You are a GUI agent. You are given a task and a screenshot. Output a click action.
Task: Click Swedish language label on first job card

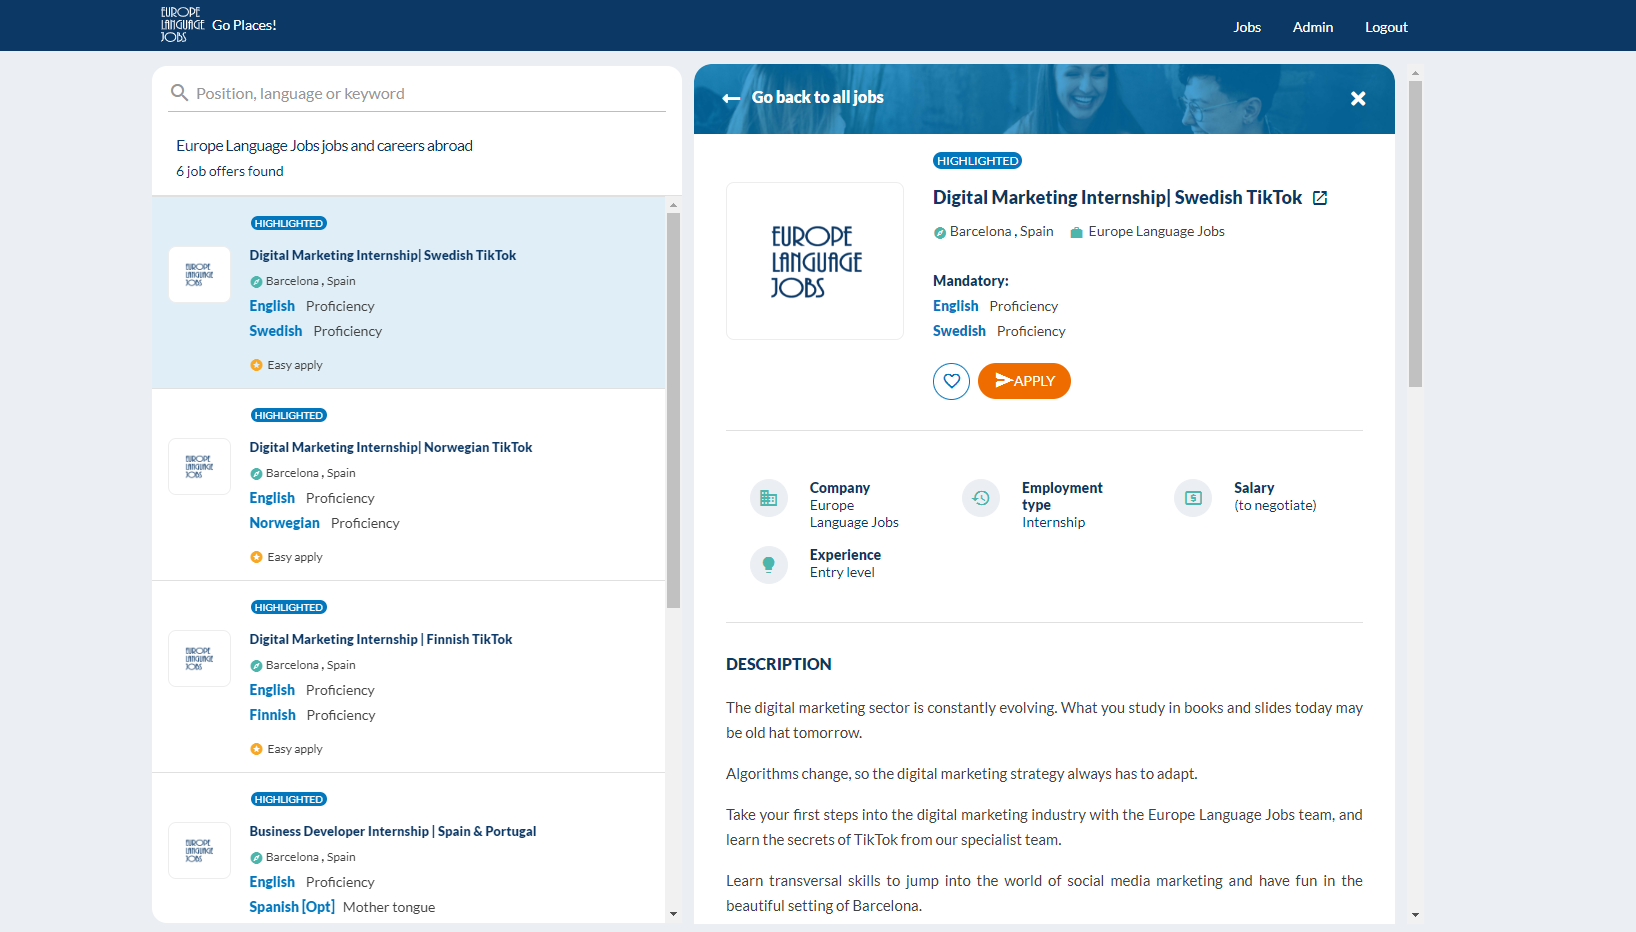tap(275, 331)
